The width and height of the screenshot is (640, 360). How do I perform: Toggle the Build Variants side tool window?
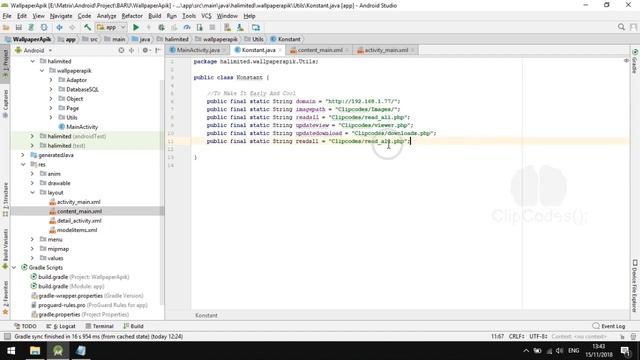click(x=5, y=249)
